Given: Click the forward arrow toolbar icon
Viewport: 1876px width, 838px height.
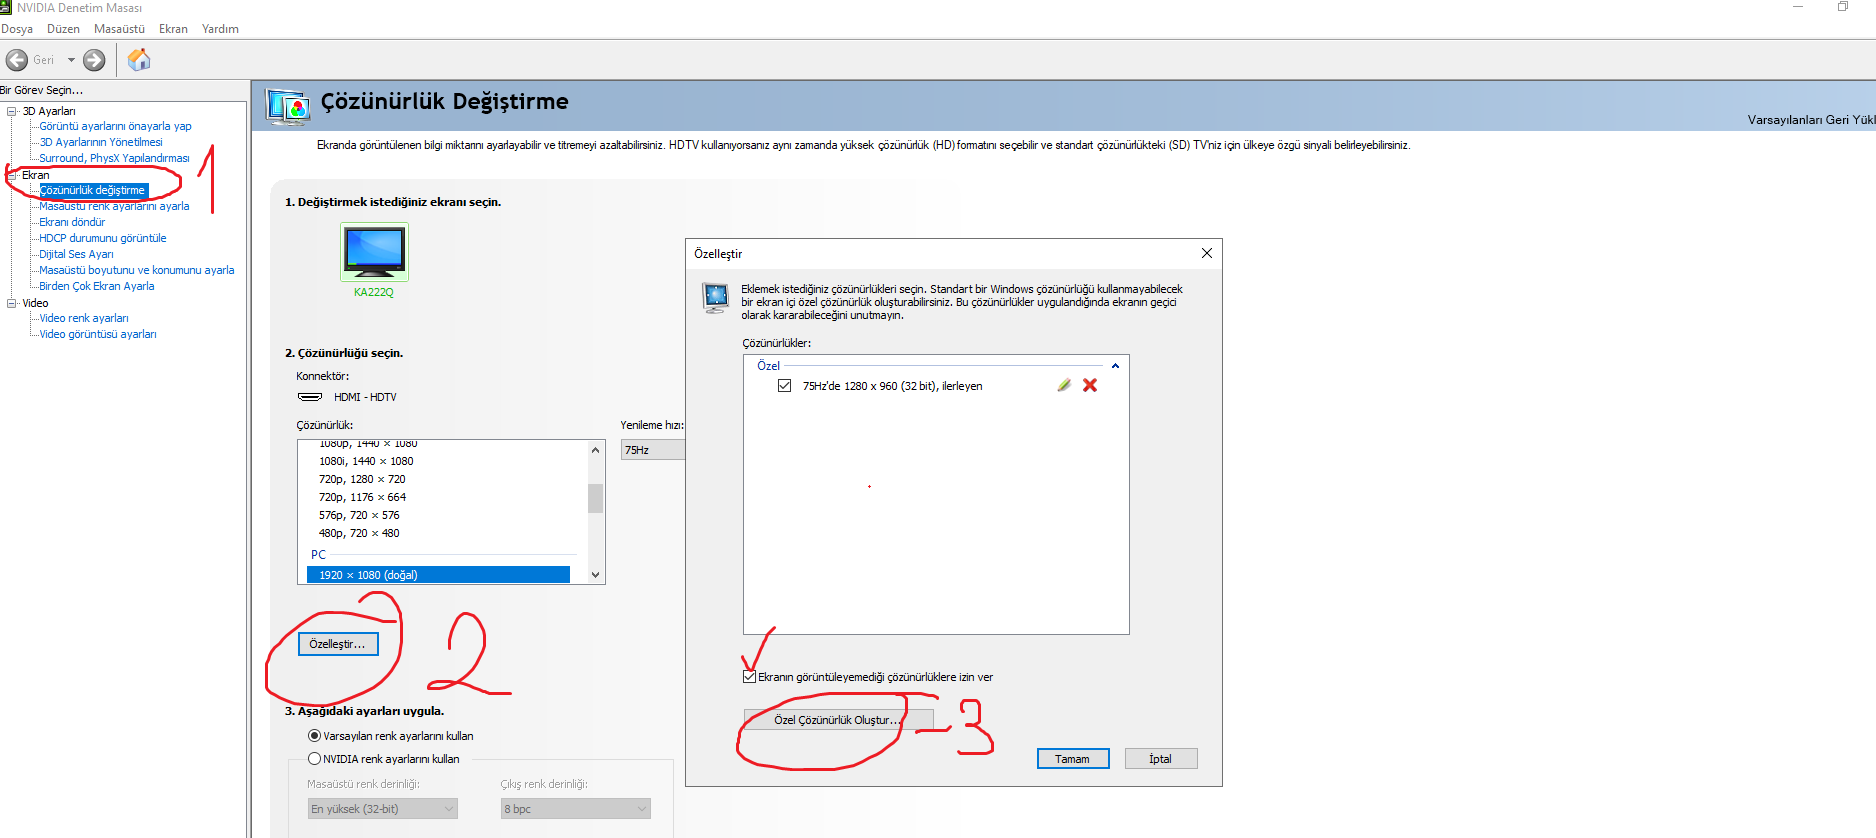Looking at the screenshot, I should coord(94,60).
